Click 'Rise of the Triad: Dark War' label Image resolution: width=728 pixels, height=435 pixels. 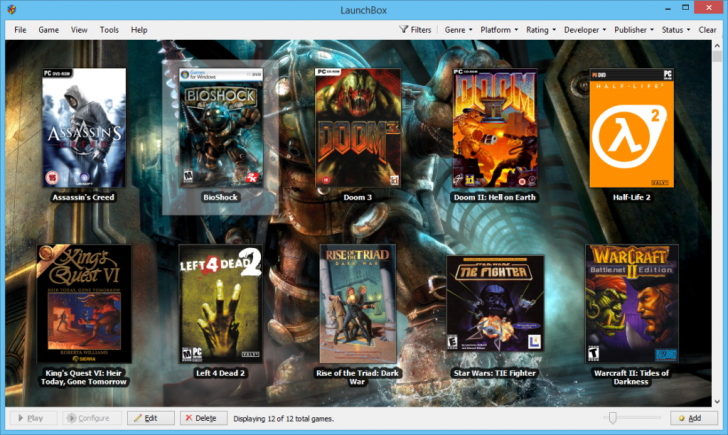357,377
